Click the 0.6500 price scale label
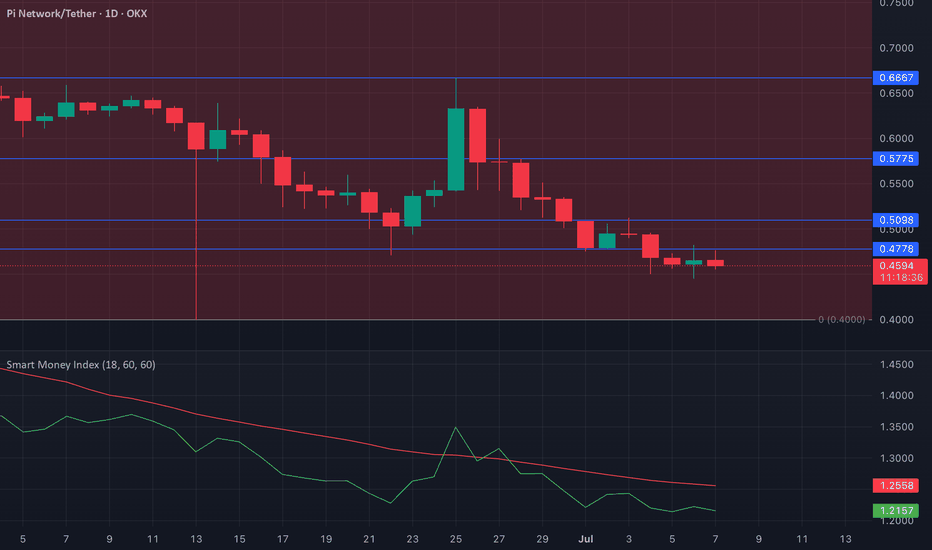 click(896, 93)
